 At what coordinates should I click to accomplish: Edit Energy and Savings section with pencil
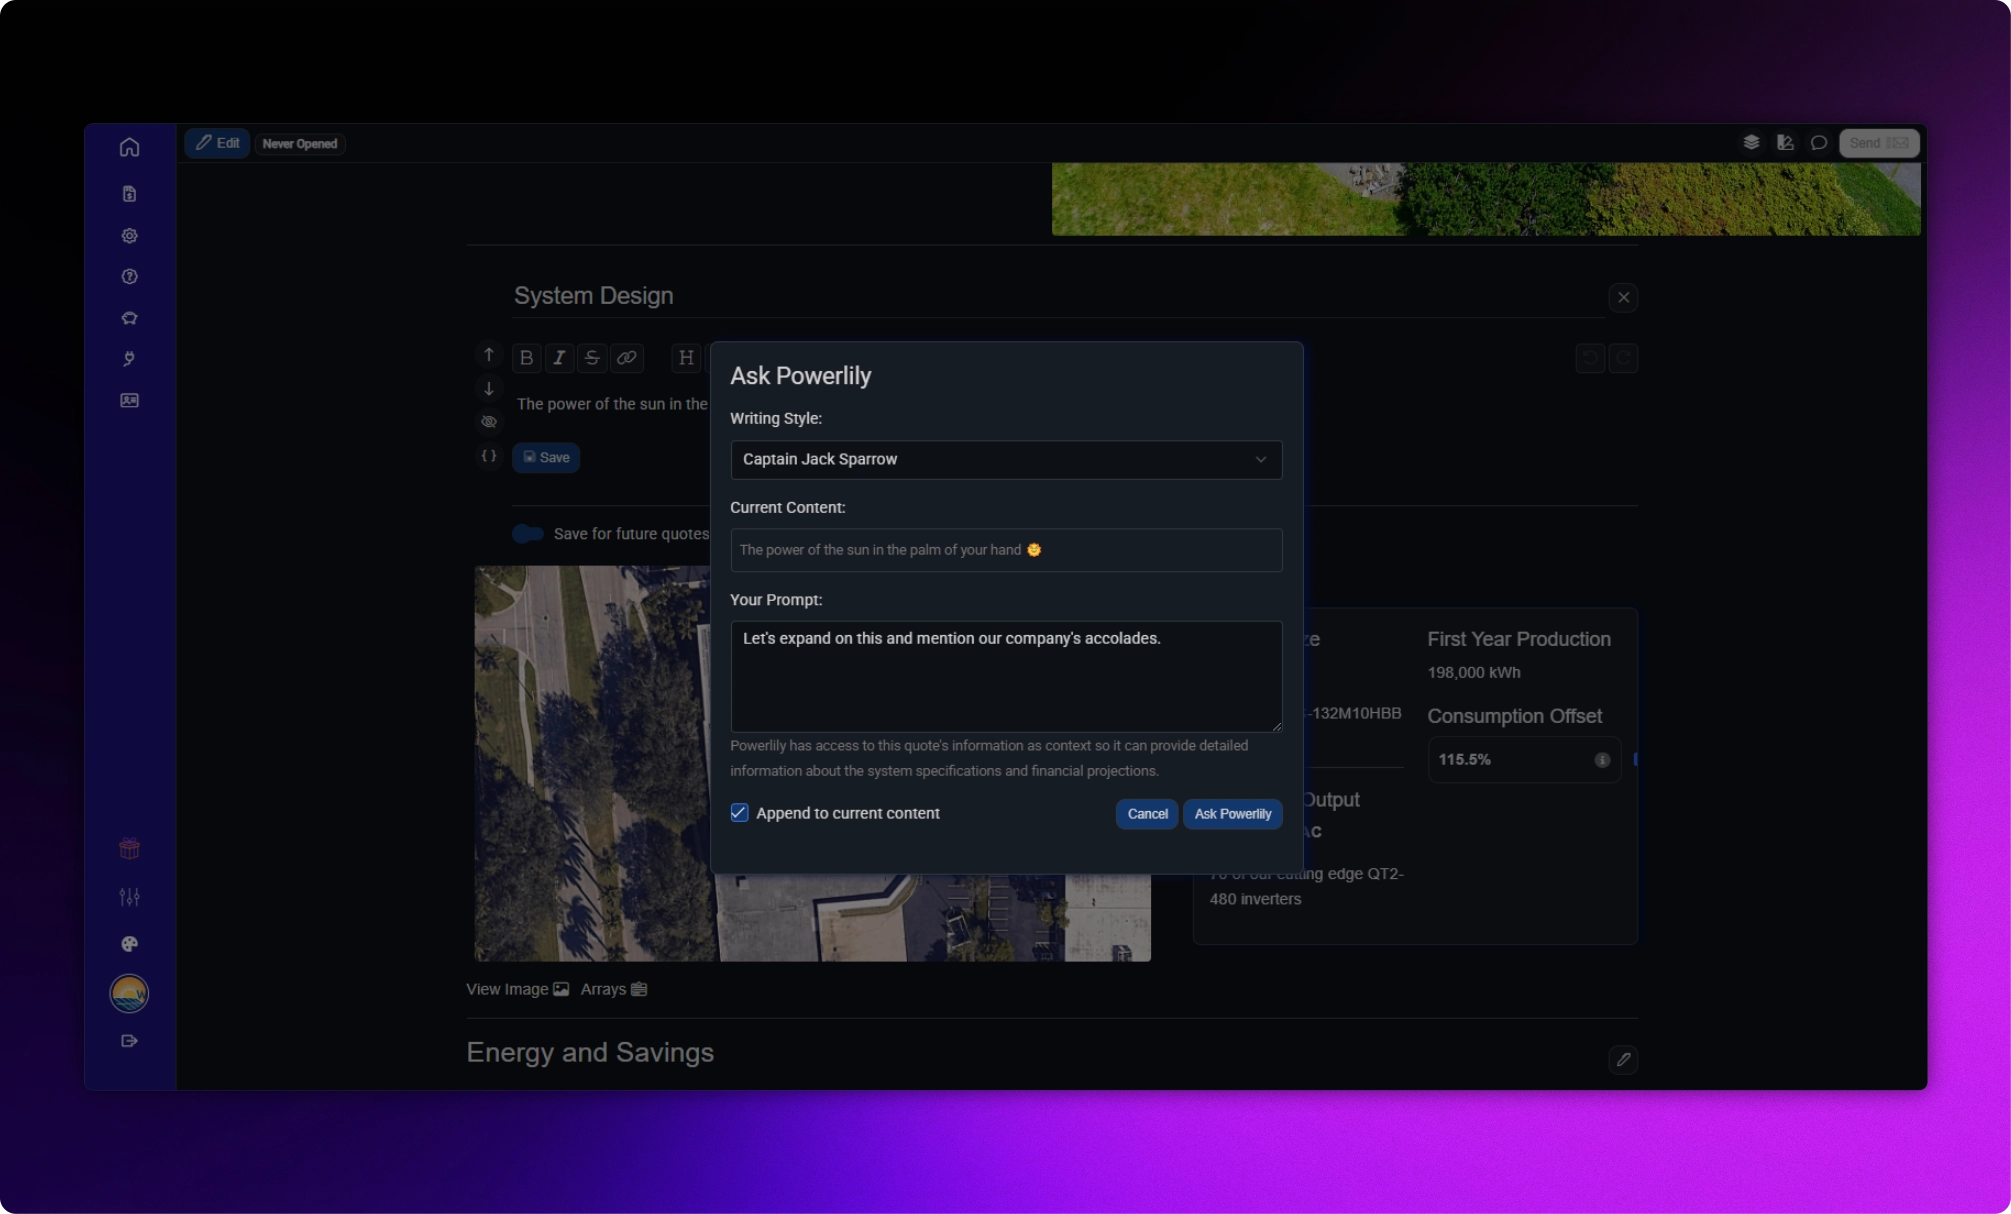(1623, 1059)
